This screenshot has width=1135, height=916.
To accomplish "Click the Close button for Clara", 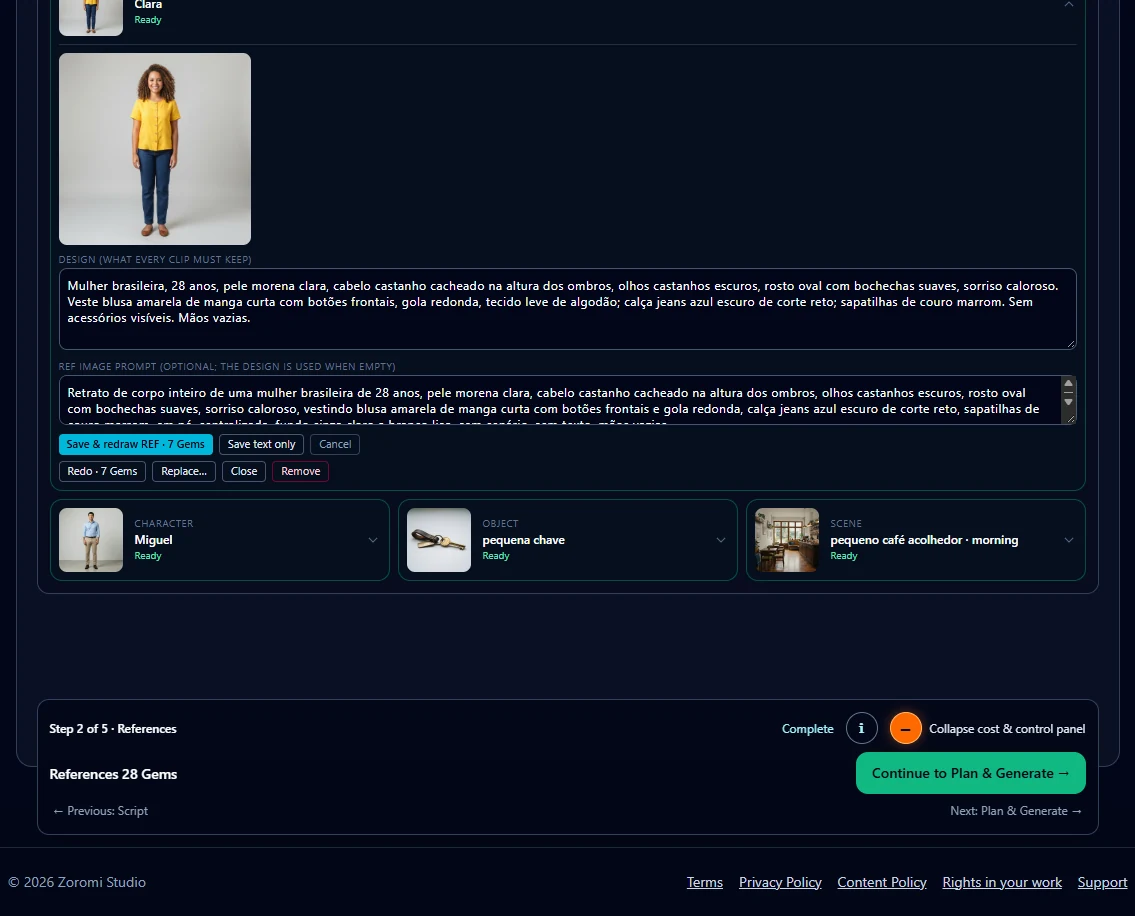I will click(244, 471).
